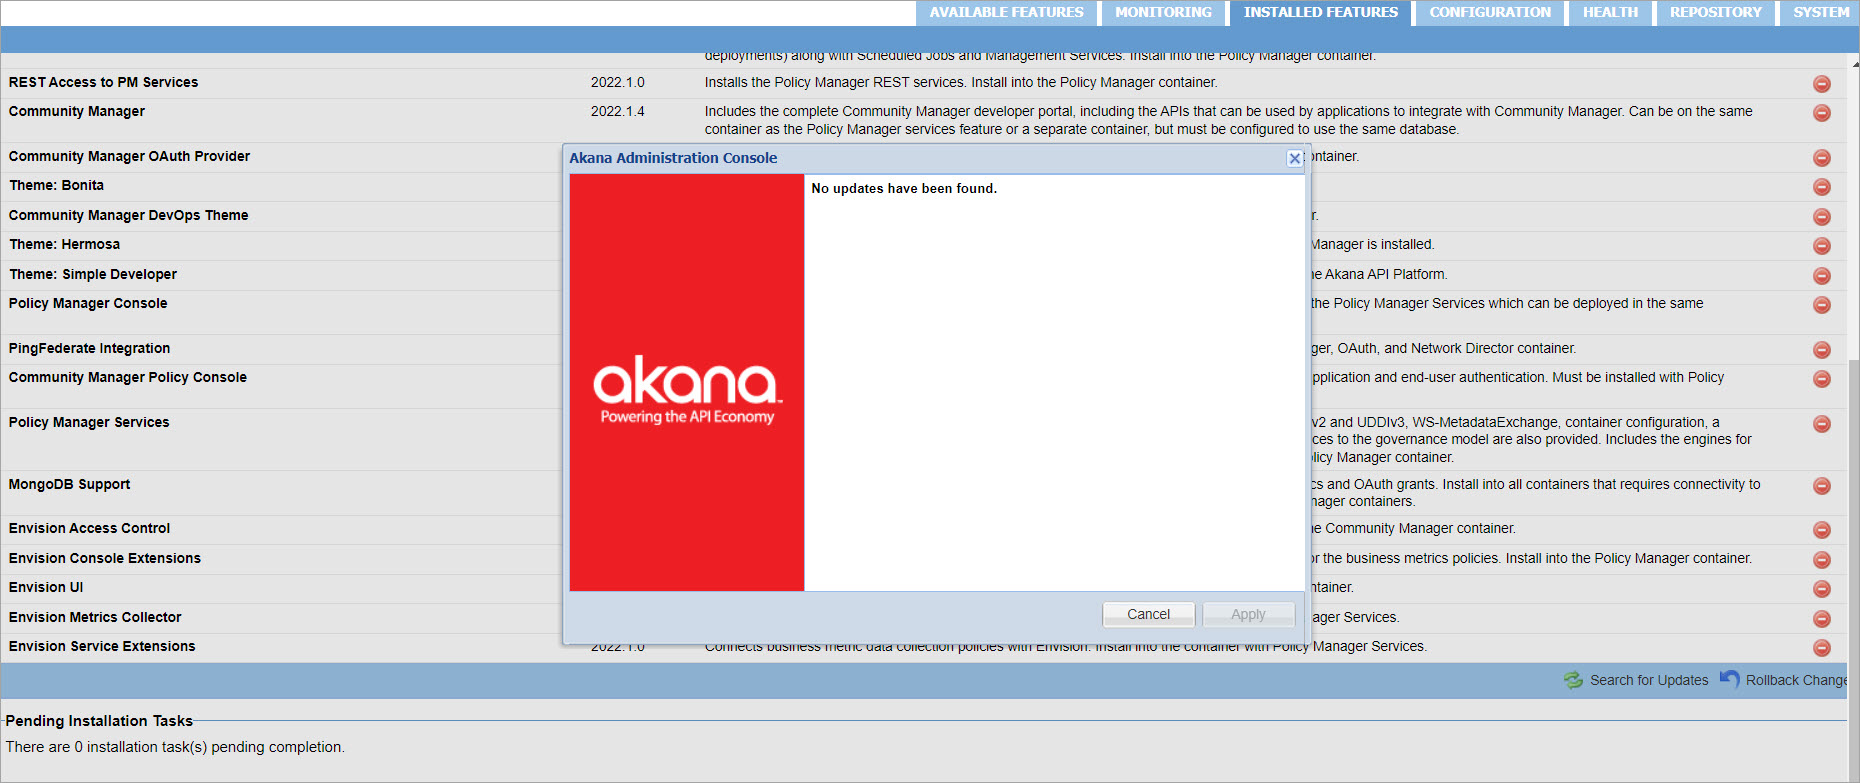Viewport: 1860px width, 783px height.
Task: Click remove icon for Community Manager row
Action: click(1822, 113)
